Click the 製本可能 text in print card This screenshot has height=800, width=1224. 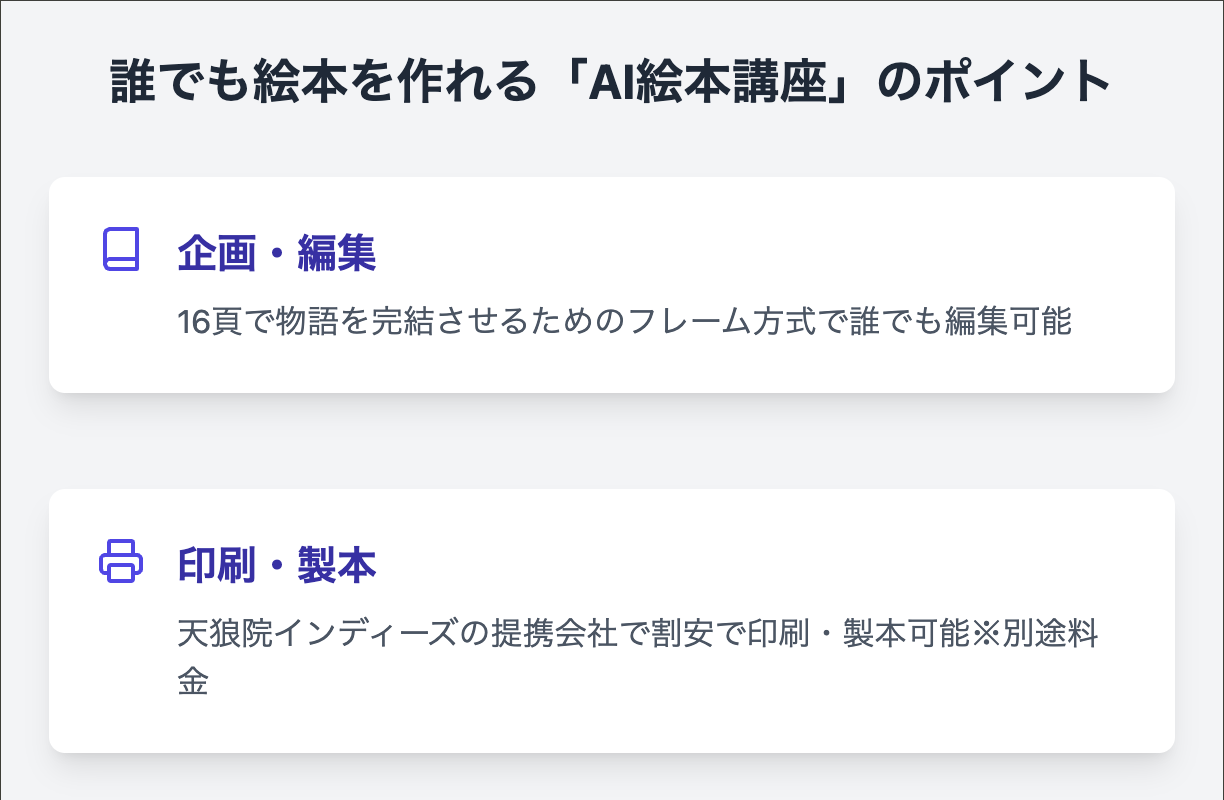click(907, 635)
